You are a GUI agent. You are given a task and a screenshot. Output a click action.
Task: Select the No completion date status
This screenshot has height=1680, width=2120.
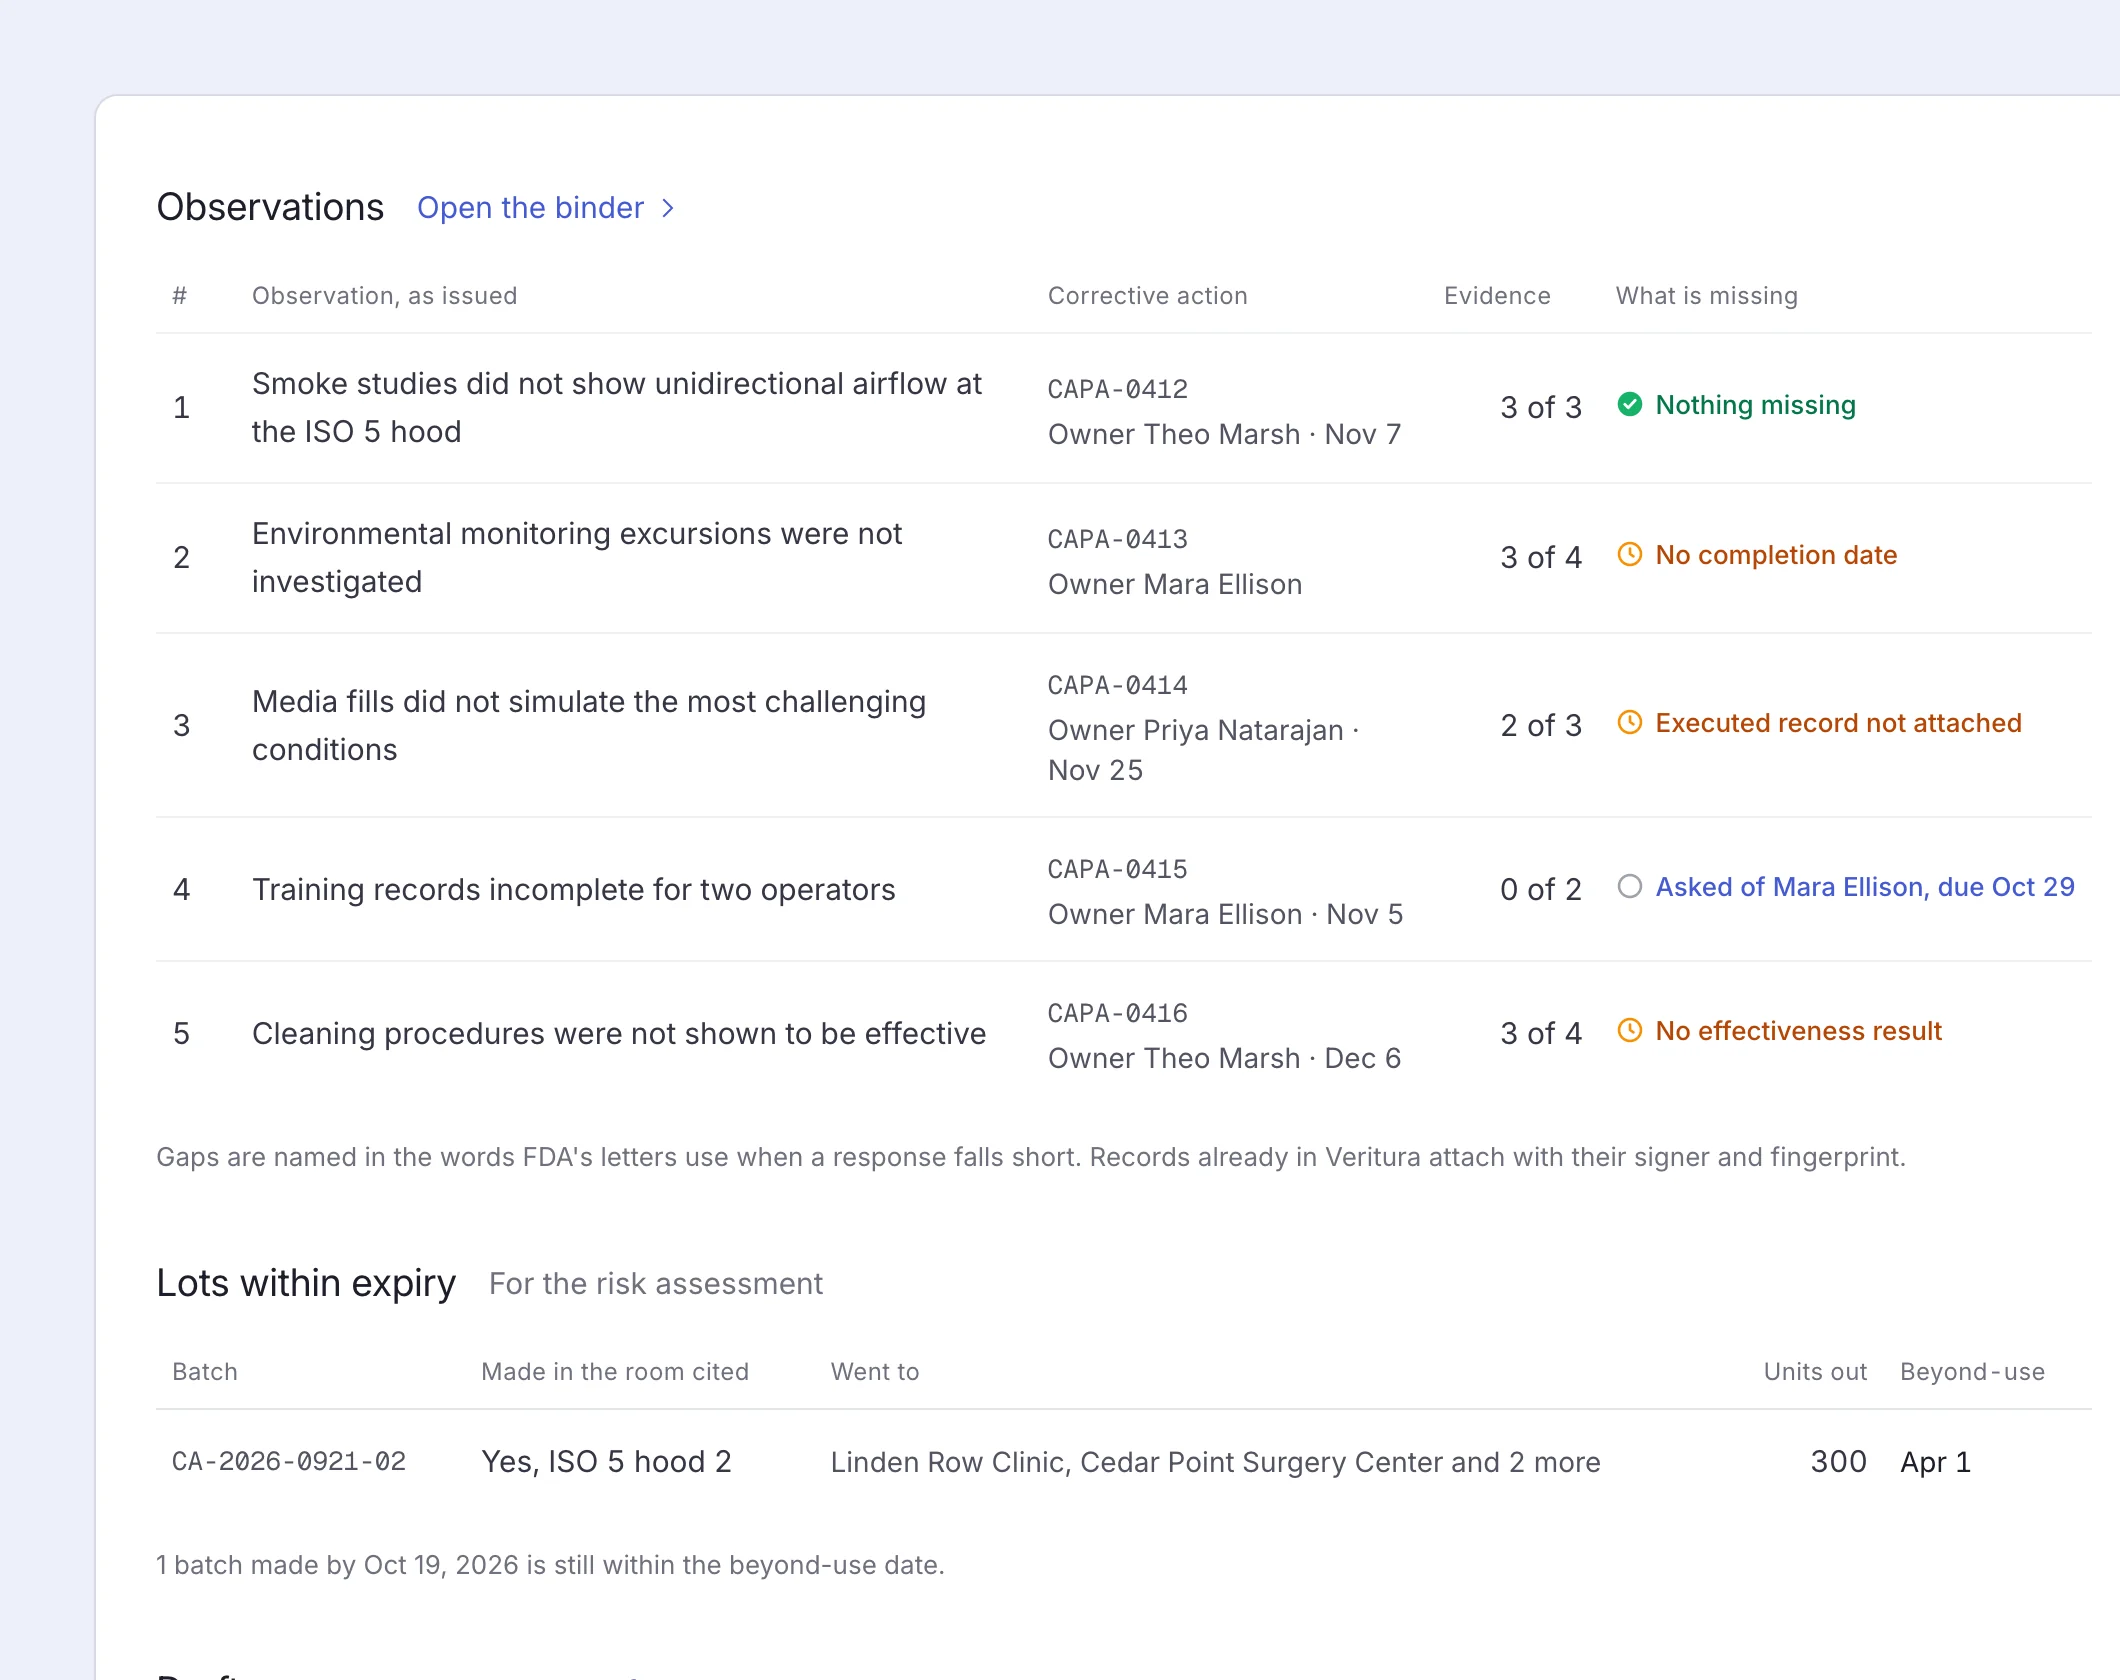[1776, 555]
